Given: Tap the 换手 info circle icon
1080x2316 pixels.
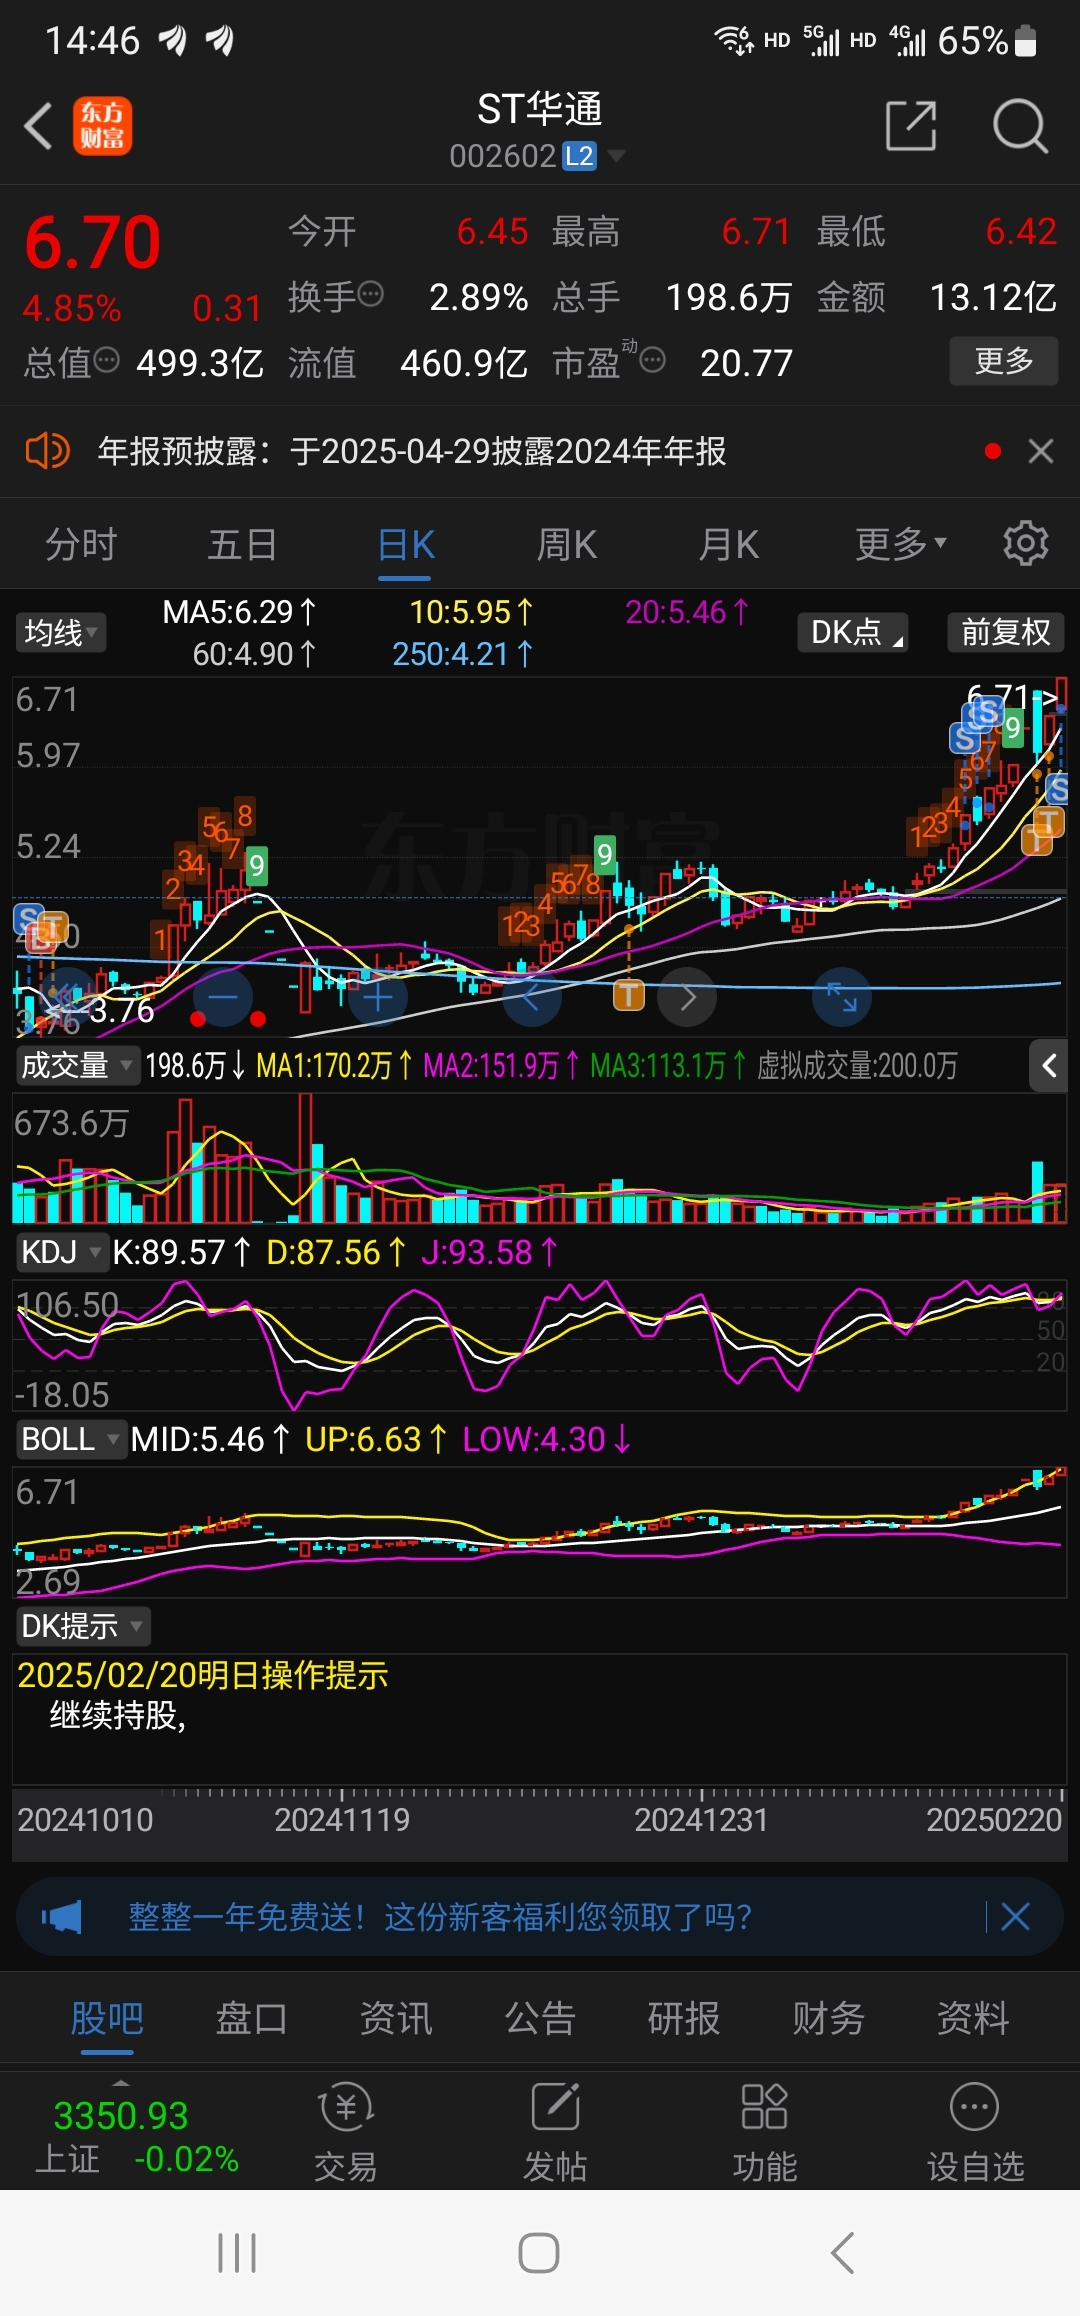Looking at the screenshot, I should pyautogui.click(x=371, y=294).
